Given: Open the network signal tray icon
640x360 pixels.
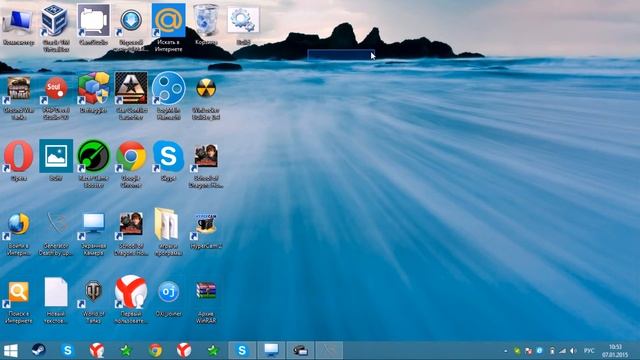Looking at the screenshot, I should click(x=563, y=351).
